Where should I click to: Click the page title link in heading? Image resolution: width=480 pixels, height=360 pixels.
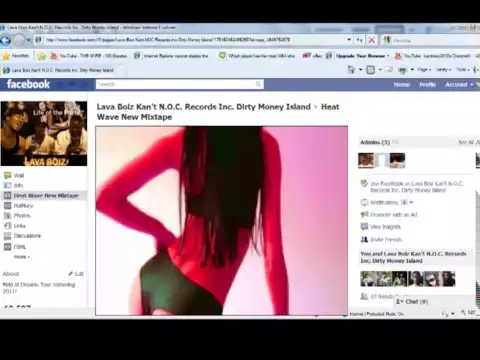pos(204,107)
